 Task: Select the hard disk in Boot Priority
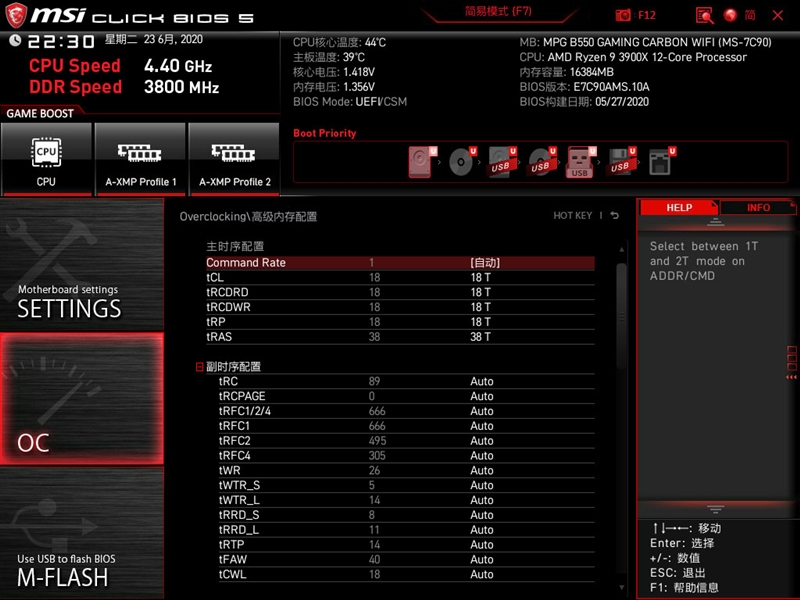(x=420, y=162)
